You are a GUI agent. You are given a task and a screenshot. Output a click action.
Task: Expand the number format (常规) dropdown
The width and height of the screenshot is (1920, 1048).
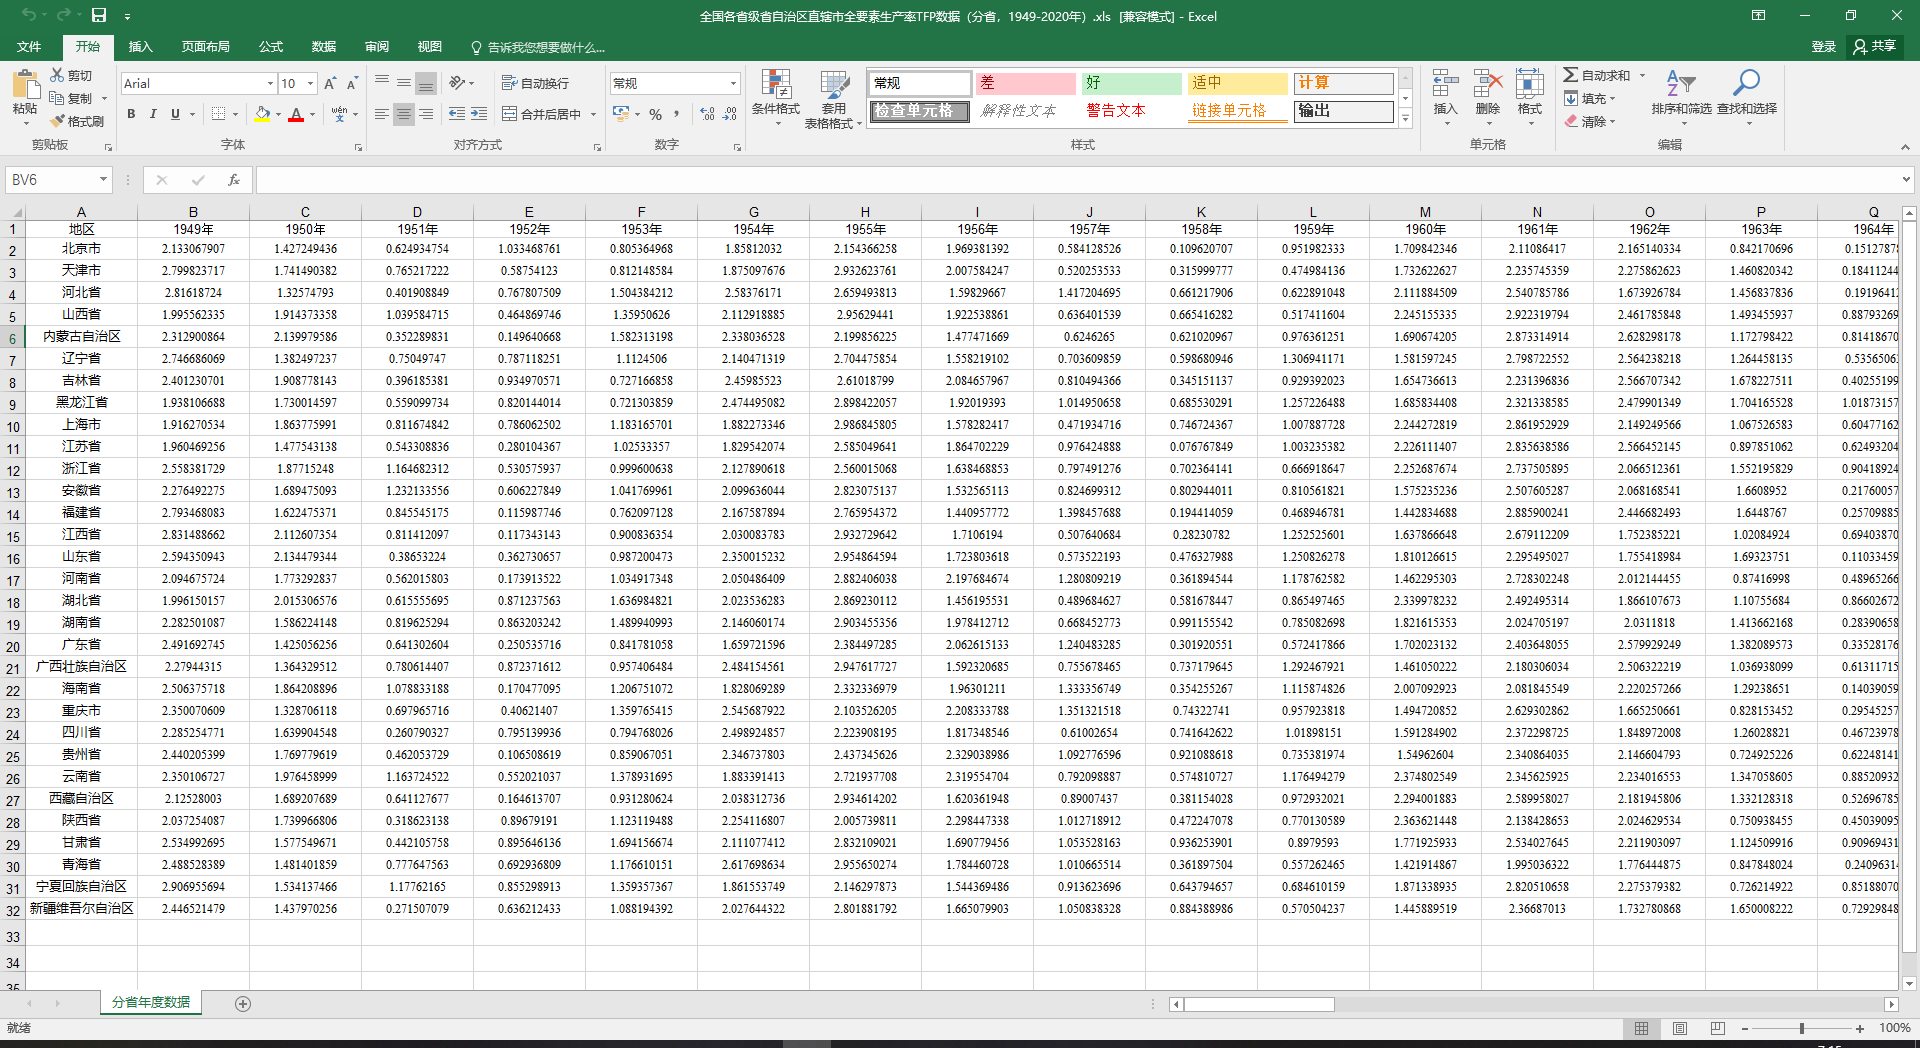click(x=733, y=84)
